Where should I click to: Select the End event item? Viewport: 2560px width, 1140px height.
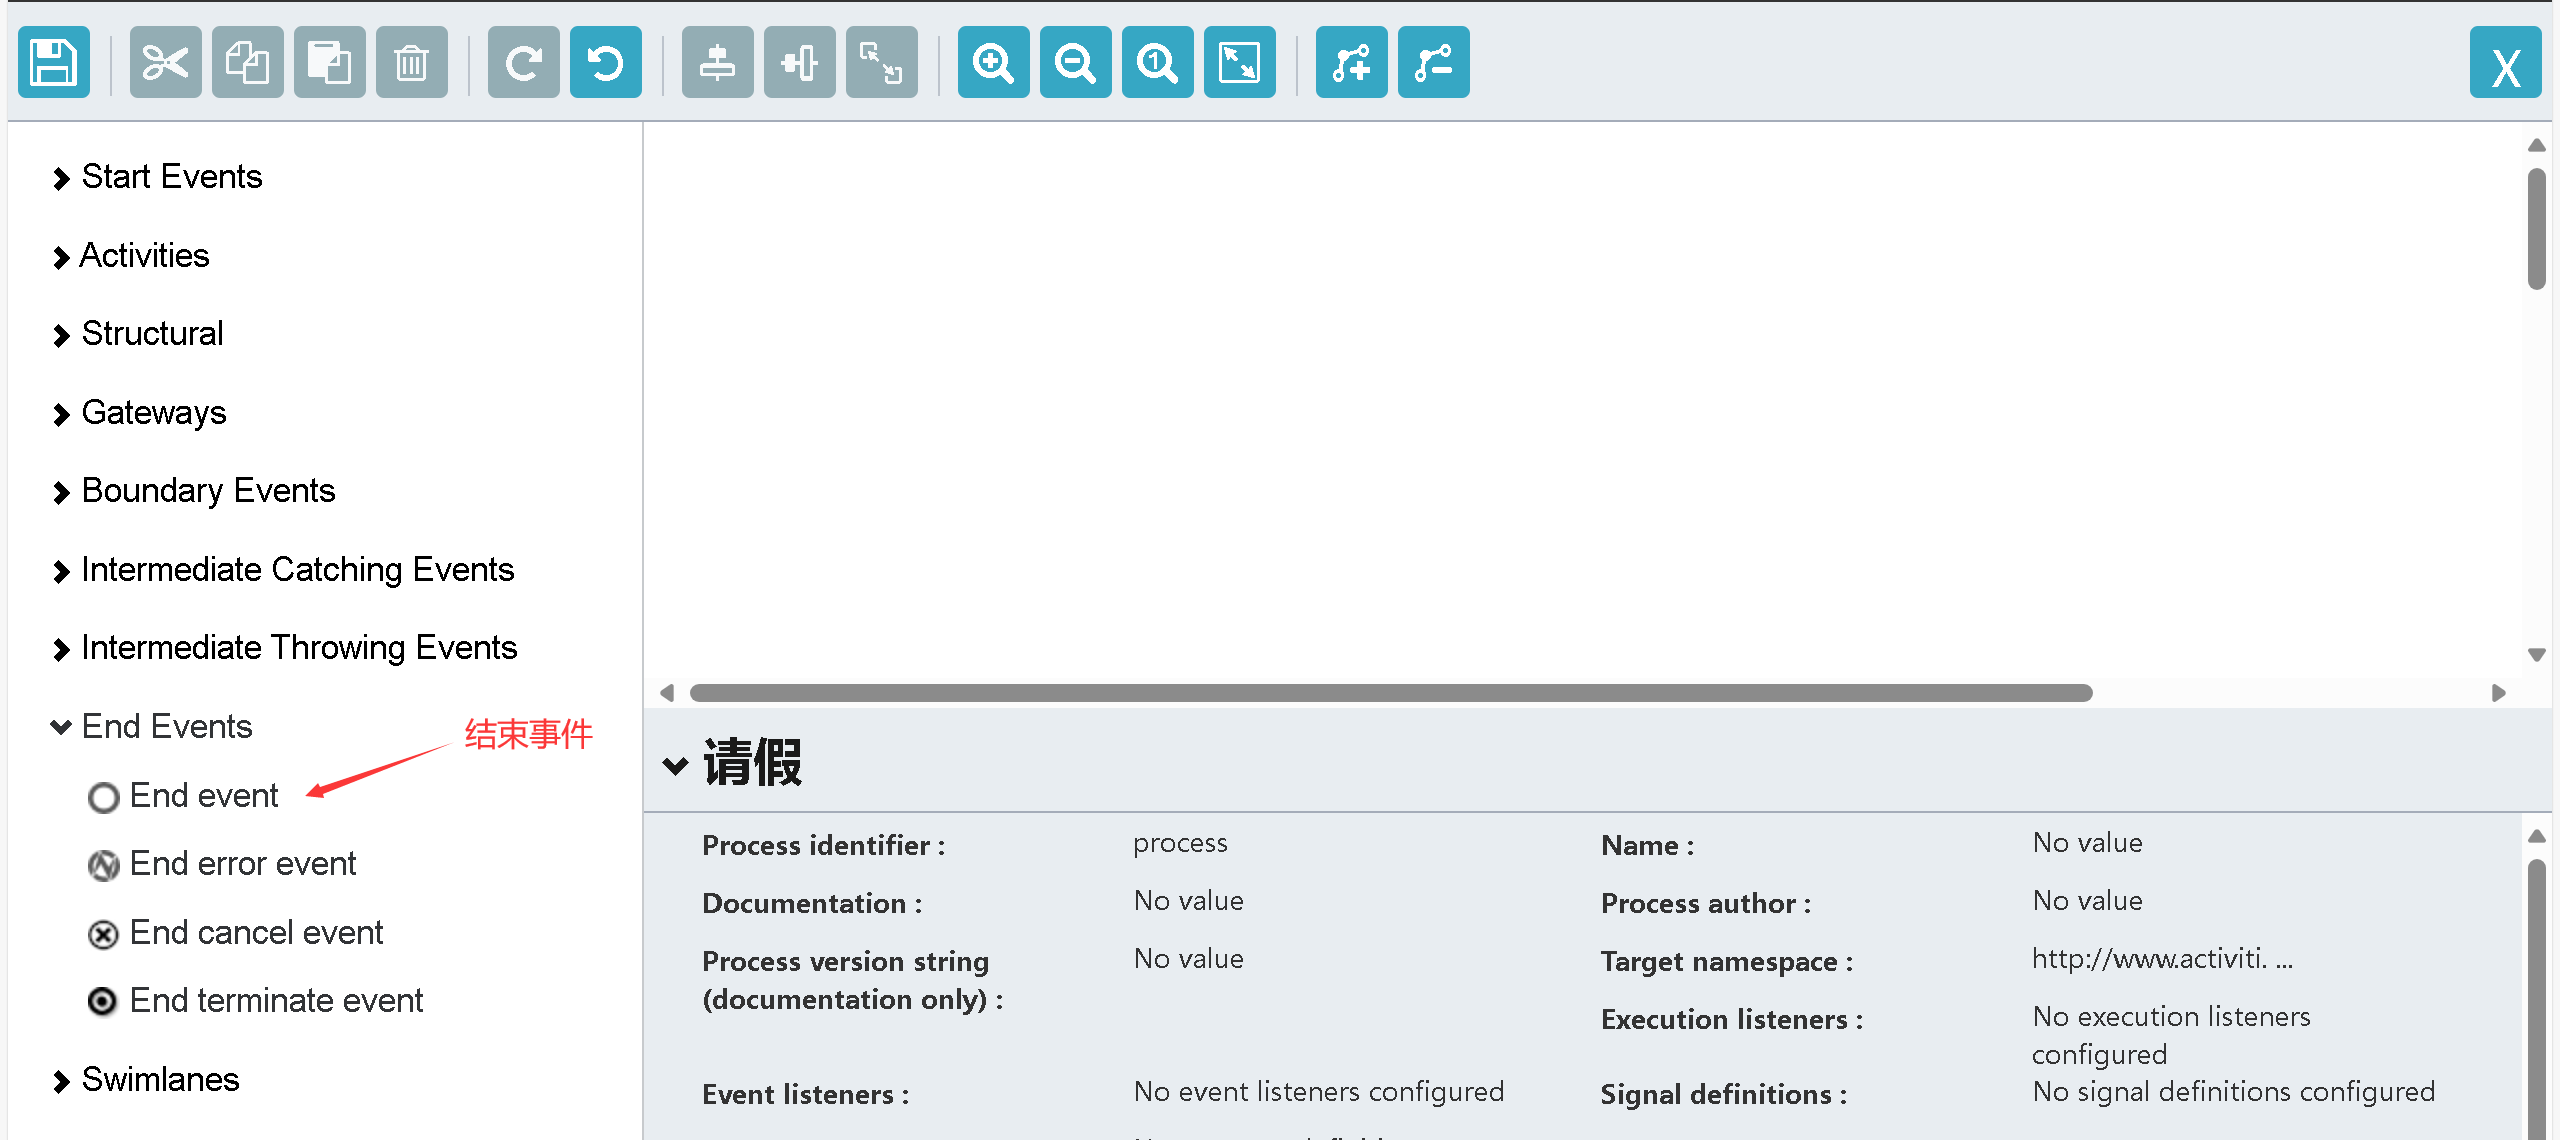204,796
